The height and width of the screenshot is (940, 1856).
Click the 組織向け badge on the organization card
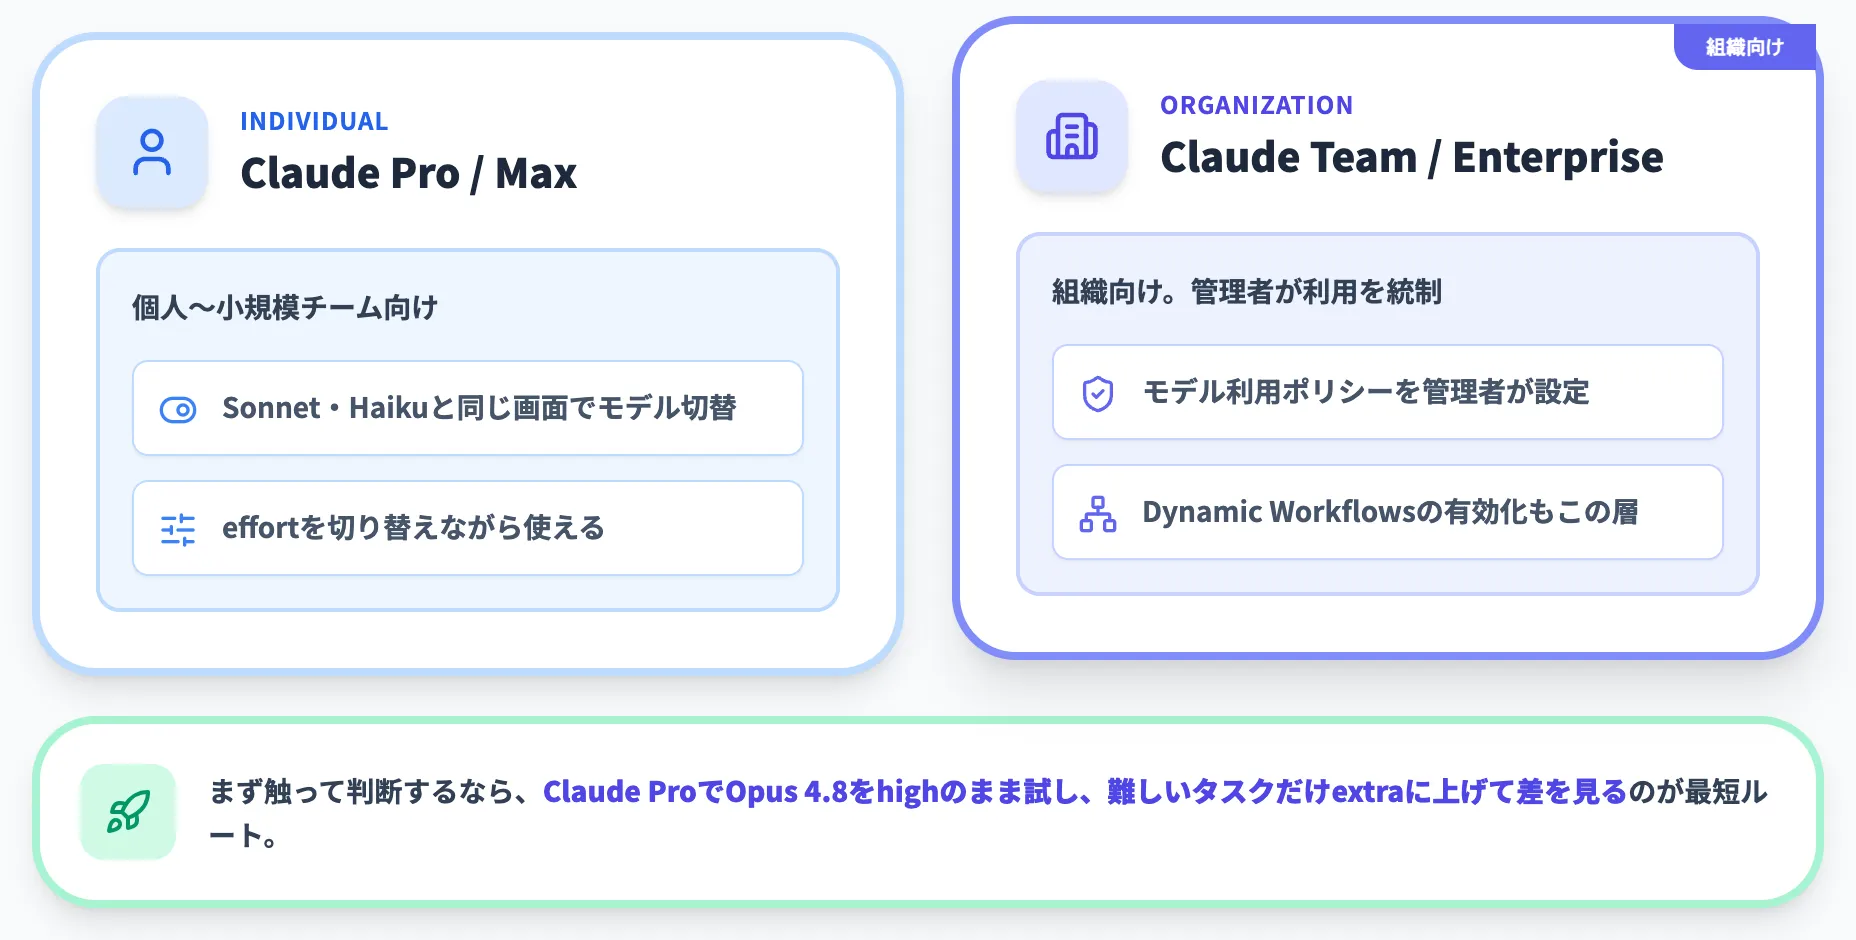coord(1745,47)
